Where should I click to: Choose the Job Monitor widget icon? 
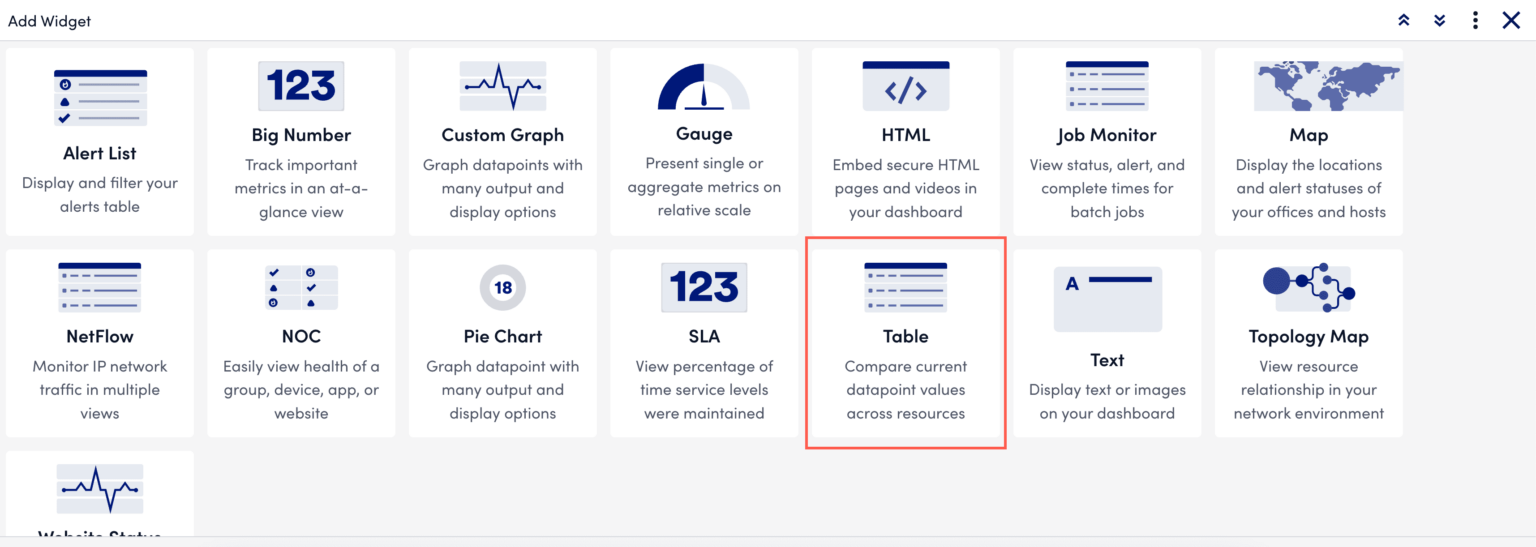pyautogui.click(x=1107, y=86)
